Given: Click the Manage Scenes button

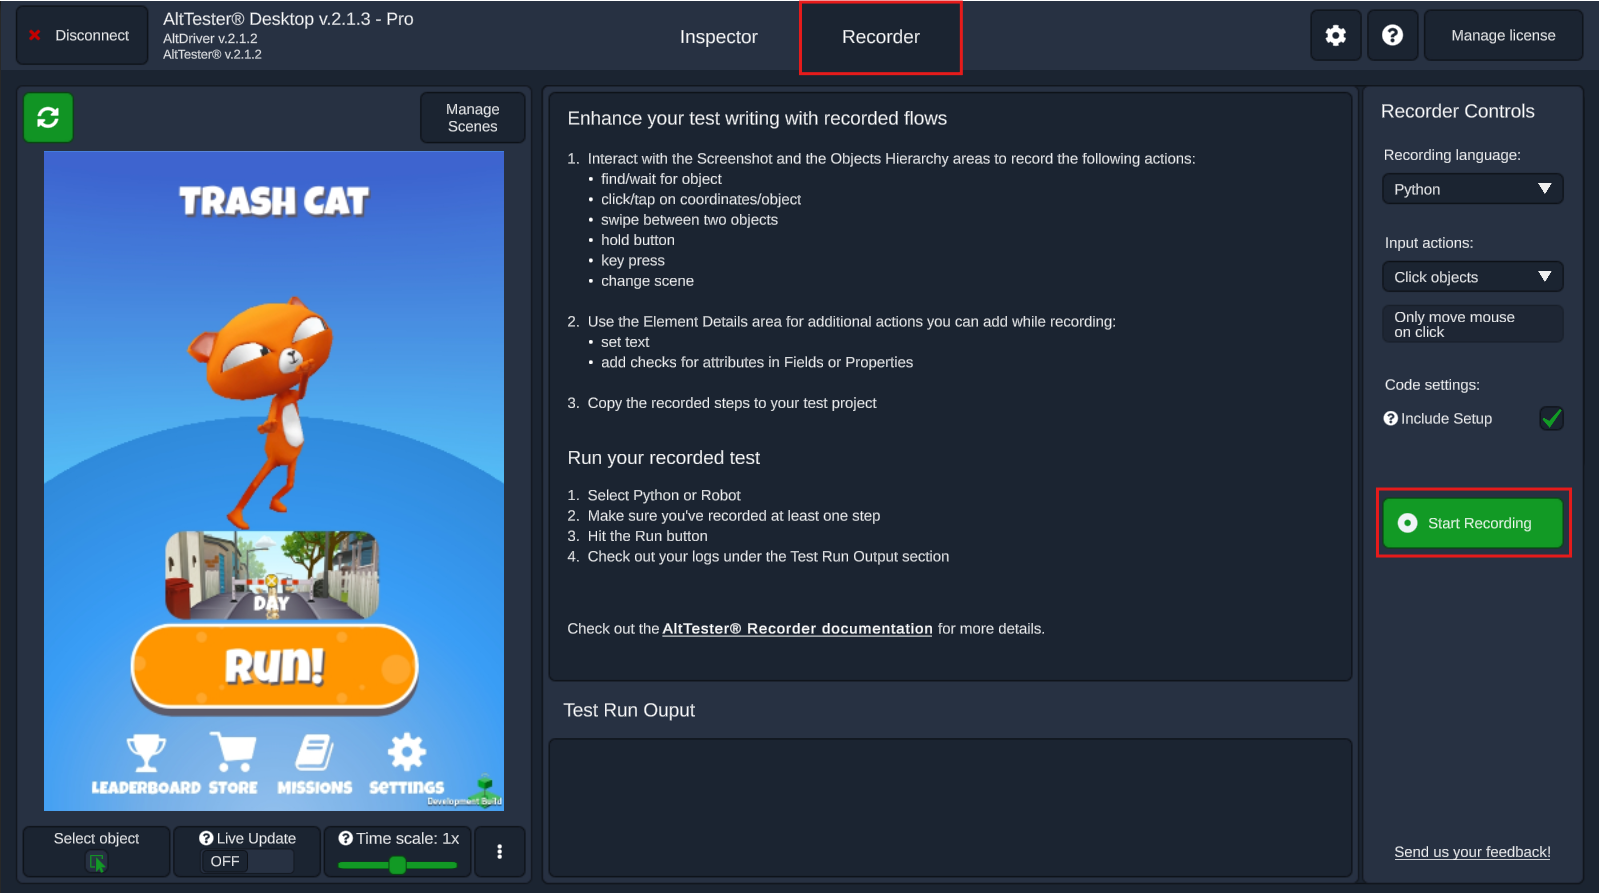Looking at the screenshot, I should point(472,118).
